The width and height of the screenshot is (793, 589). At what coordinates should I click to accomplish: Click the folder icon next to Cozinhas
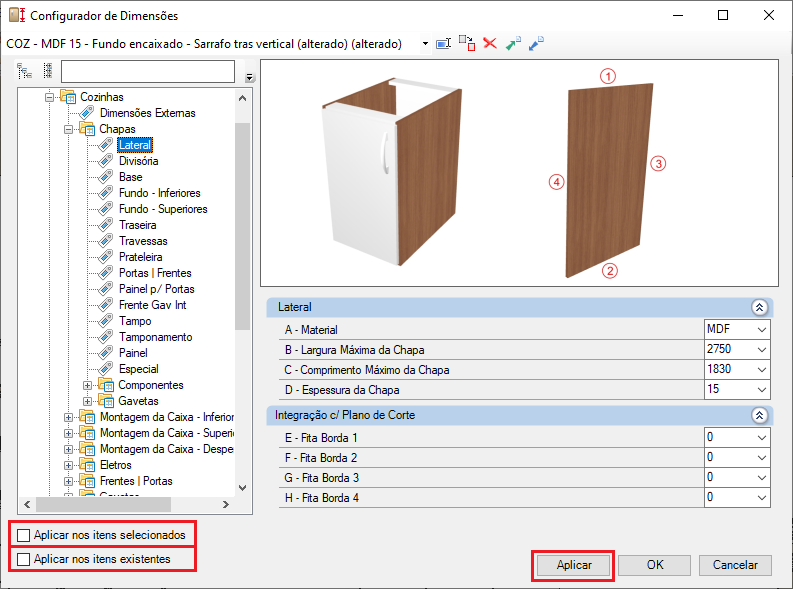pyautogui.click(x=68, y=96)
